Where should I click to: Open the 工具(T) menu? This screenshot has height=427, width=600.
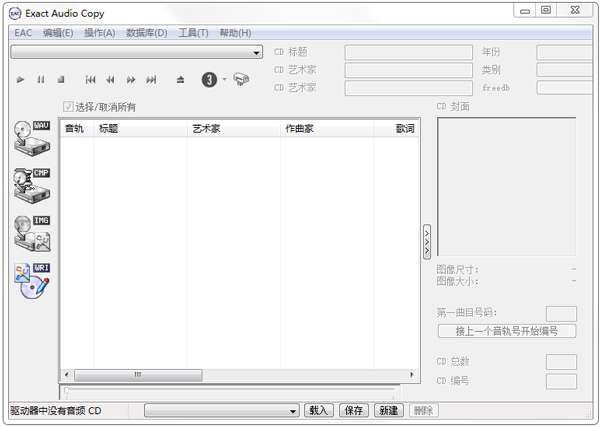pos(193,33)
